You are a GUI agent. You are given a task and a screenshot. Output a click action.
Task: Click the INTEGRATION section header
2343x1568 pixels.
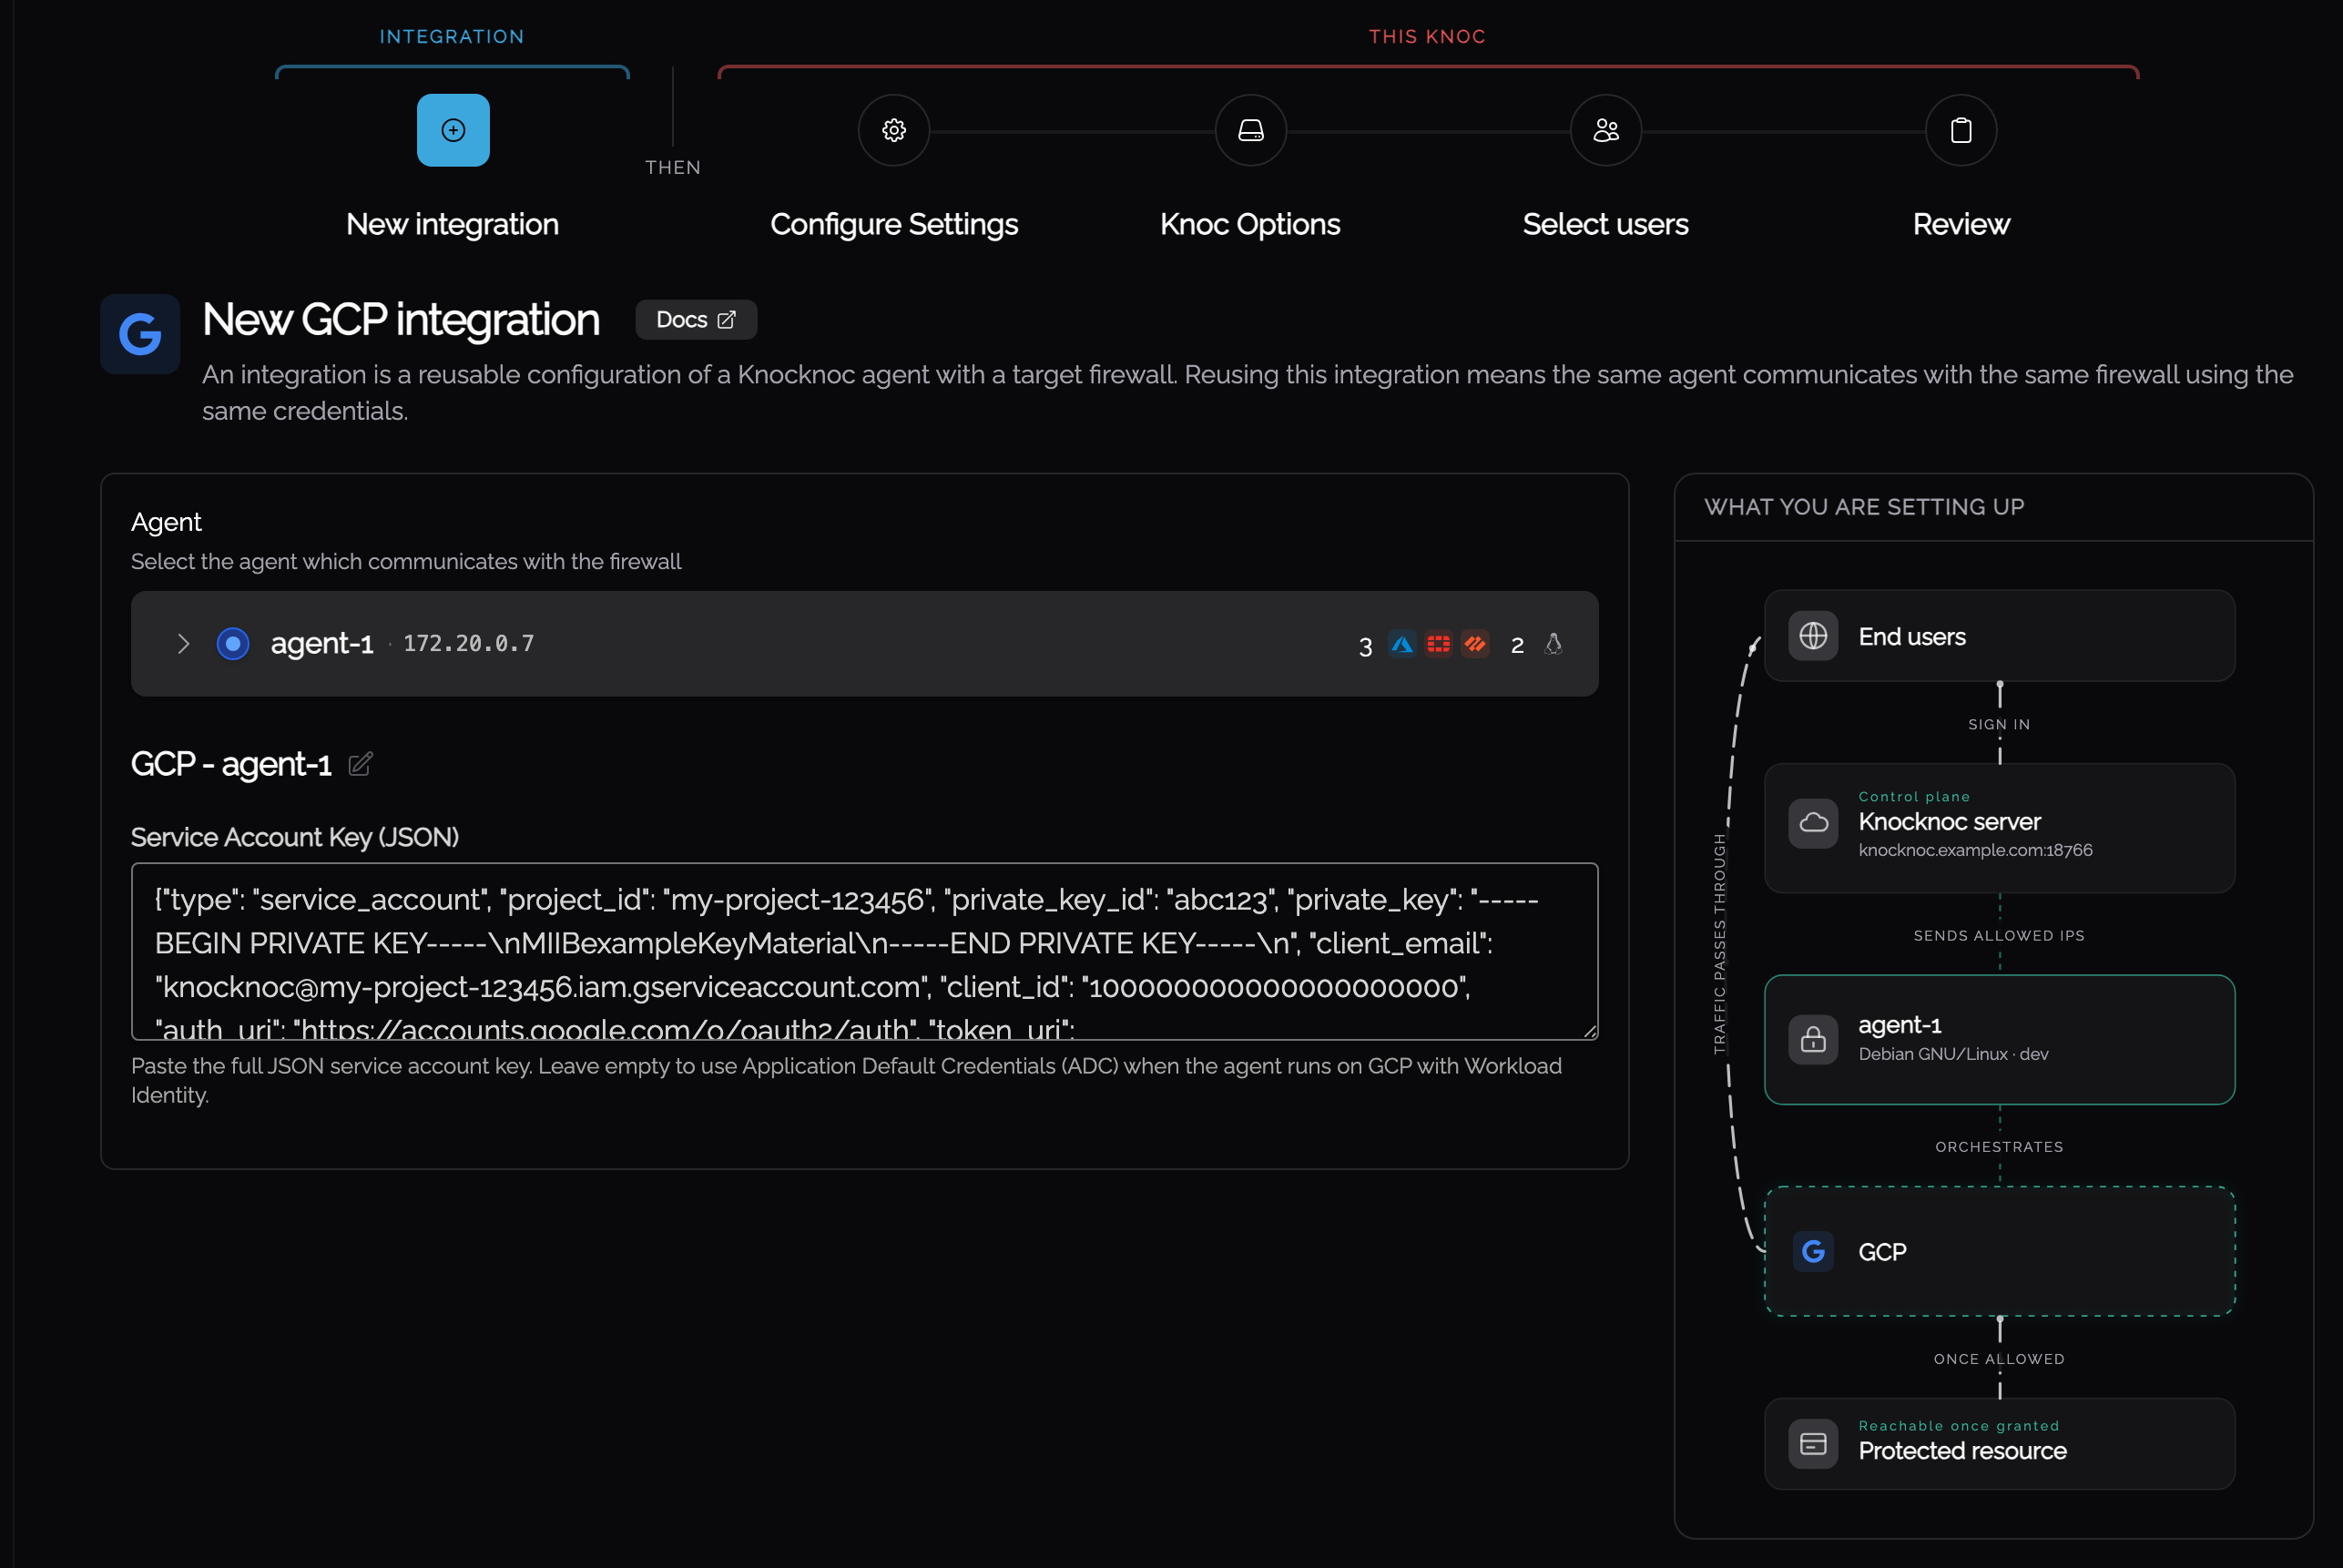click(x=452, y=37)
